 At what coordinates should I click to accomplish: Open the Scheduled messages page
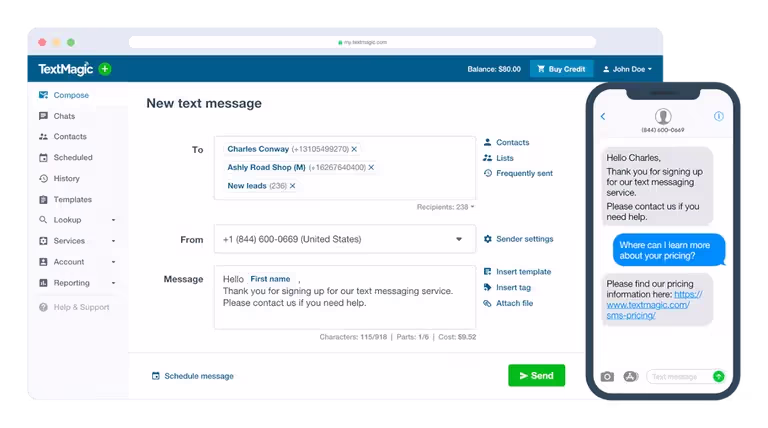pyautogui.click(x=72, y=157)
